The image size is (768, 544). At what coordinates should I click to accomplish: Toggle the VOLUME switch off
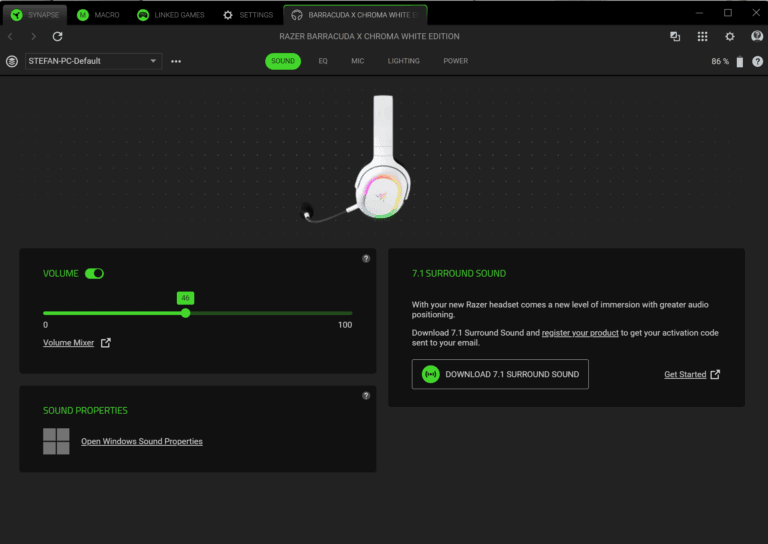[x=94, y=273]
